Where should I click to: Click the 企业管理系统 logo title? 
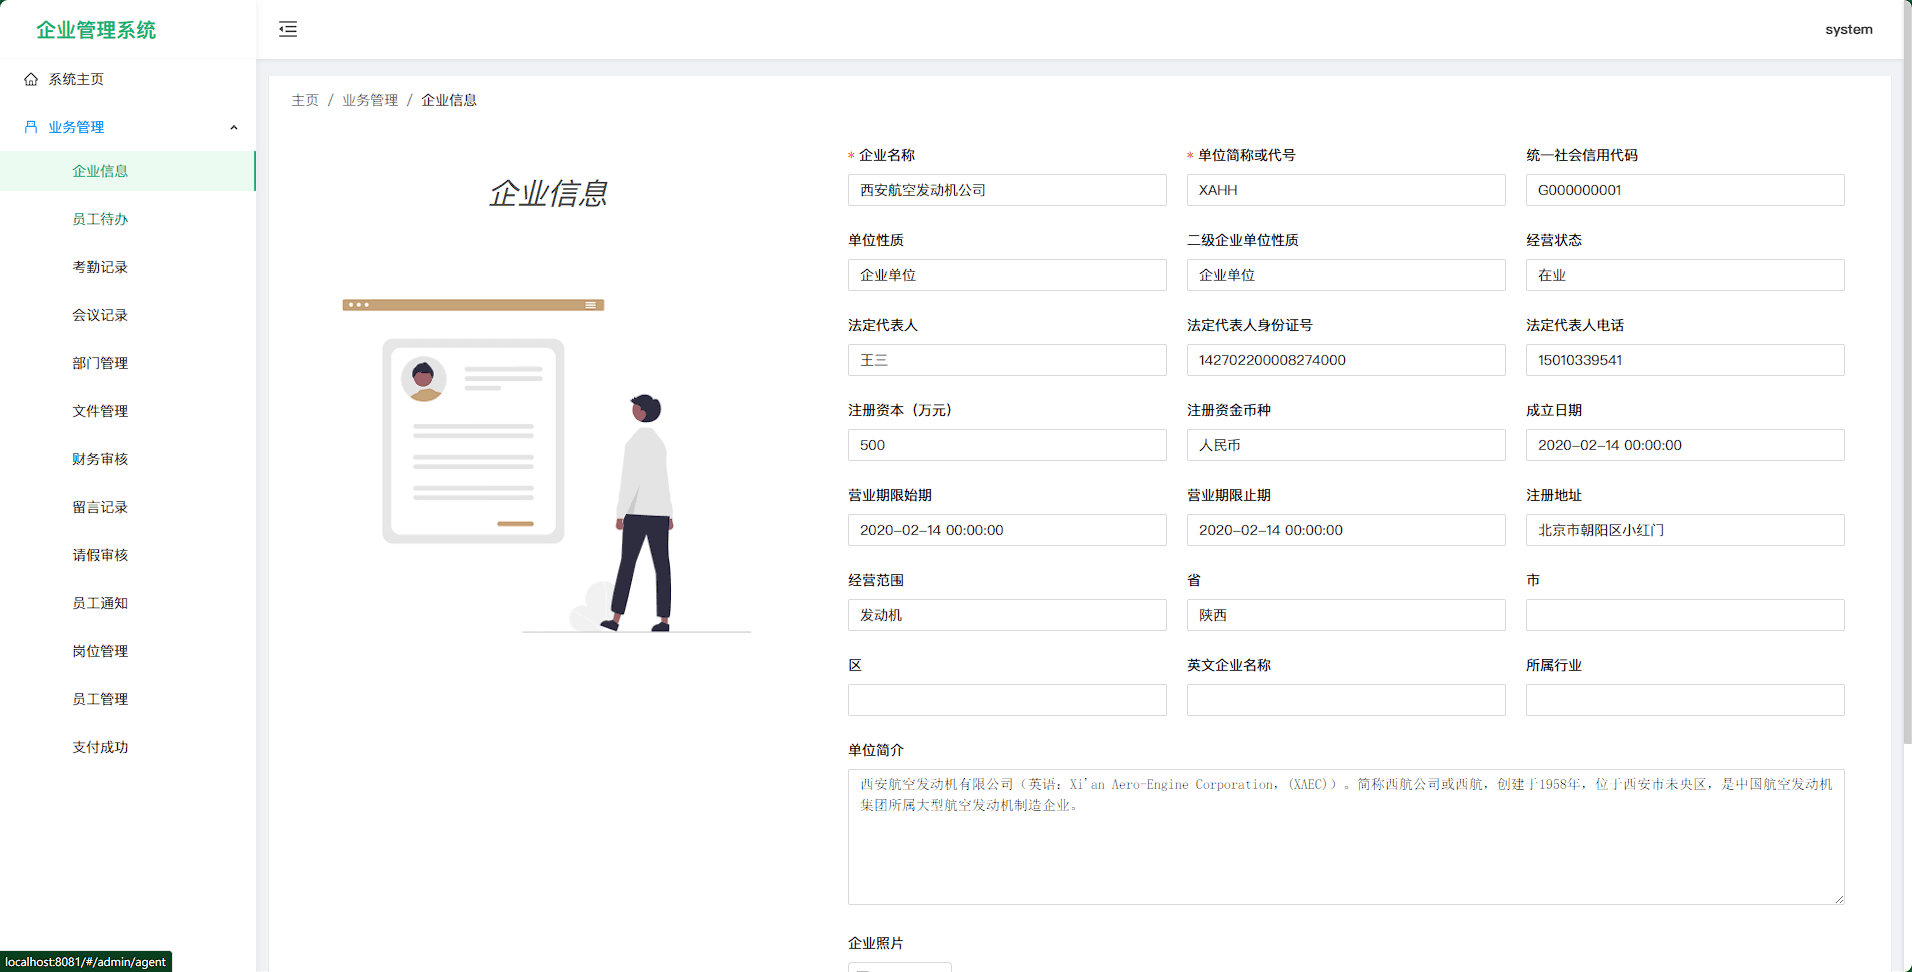(x=96, y=30)
